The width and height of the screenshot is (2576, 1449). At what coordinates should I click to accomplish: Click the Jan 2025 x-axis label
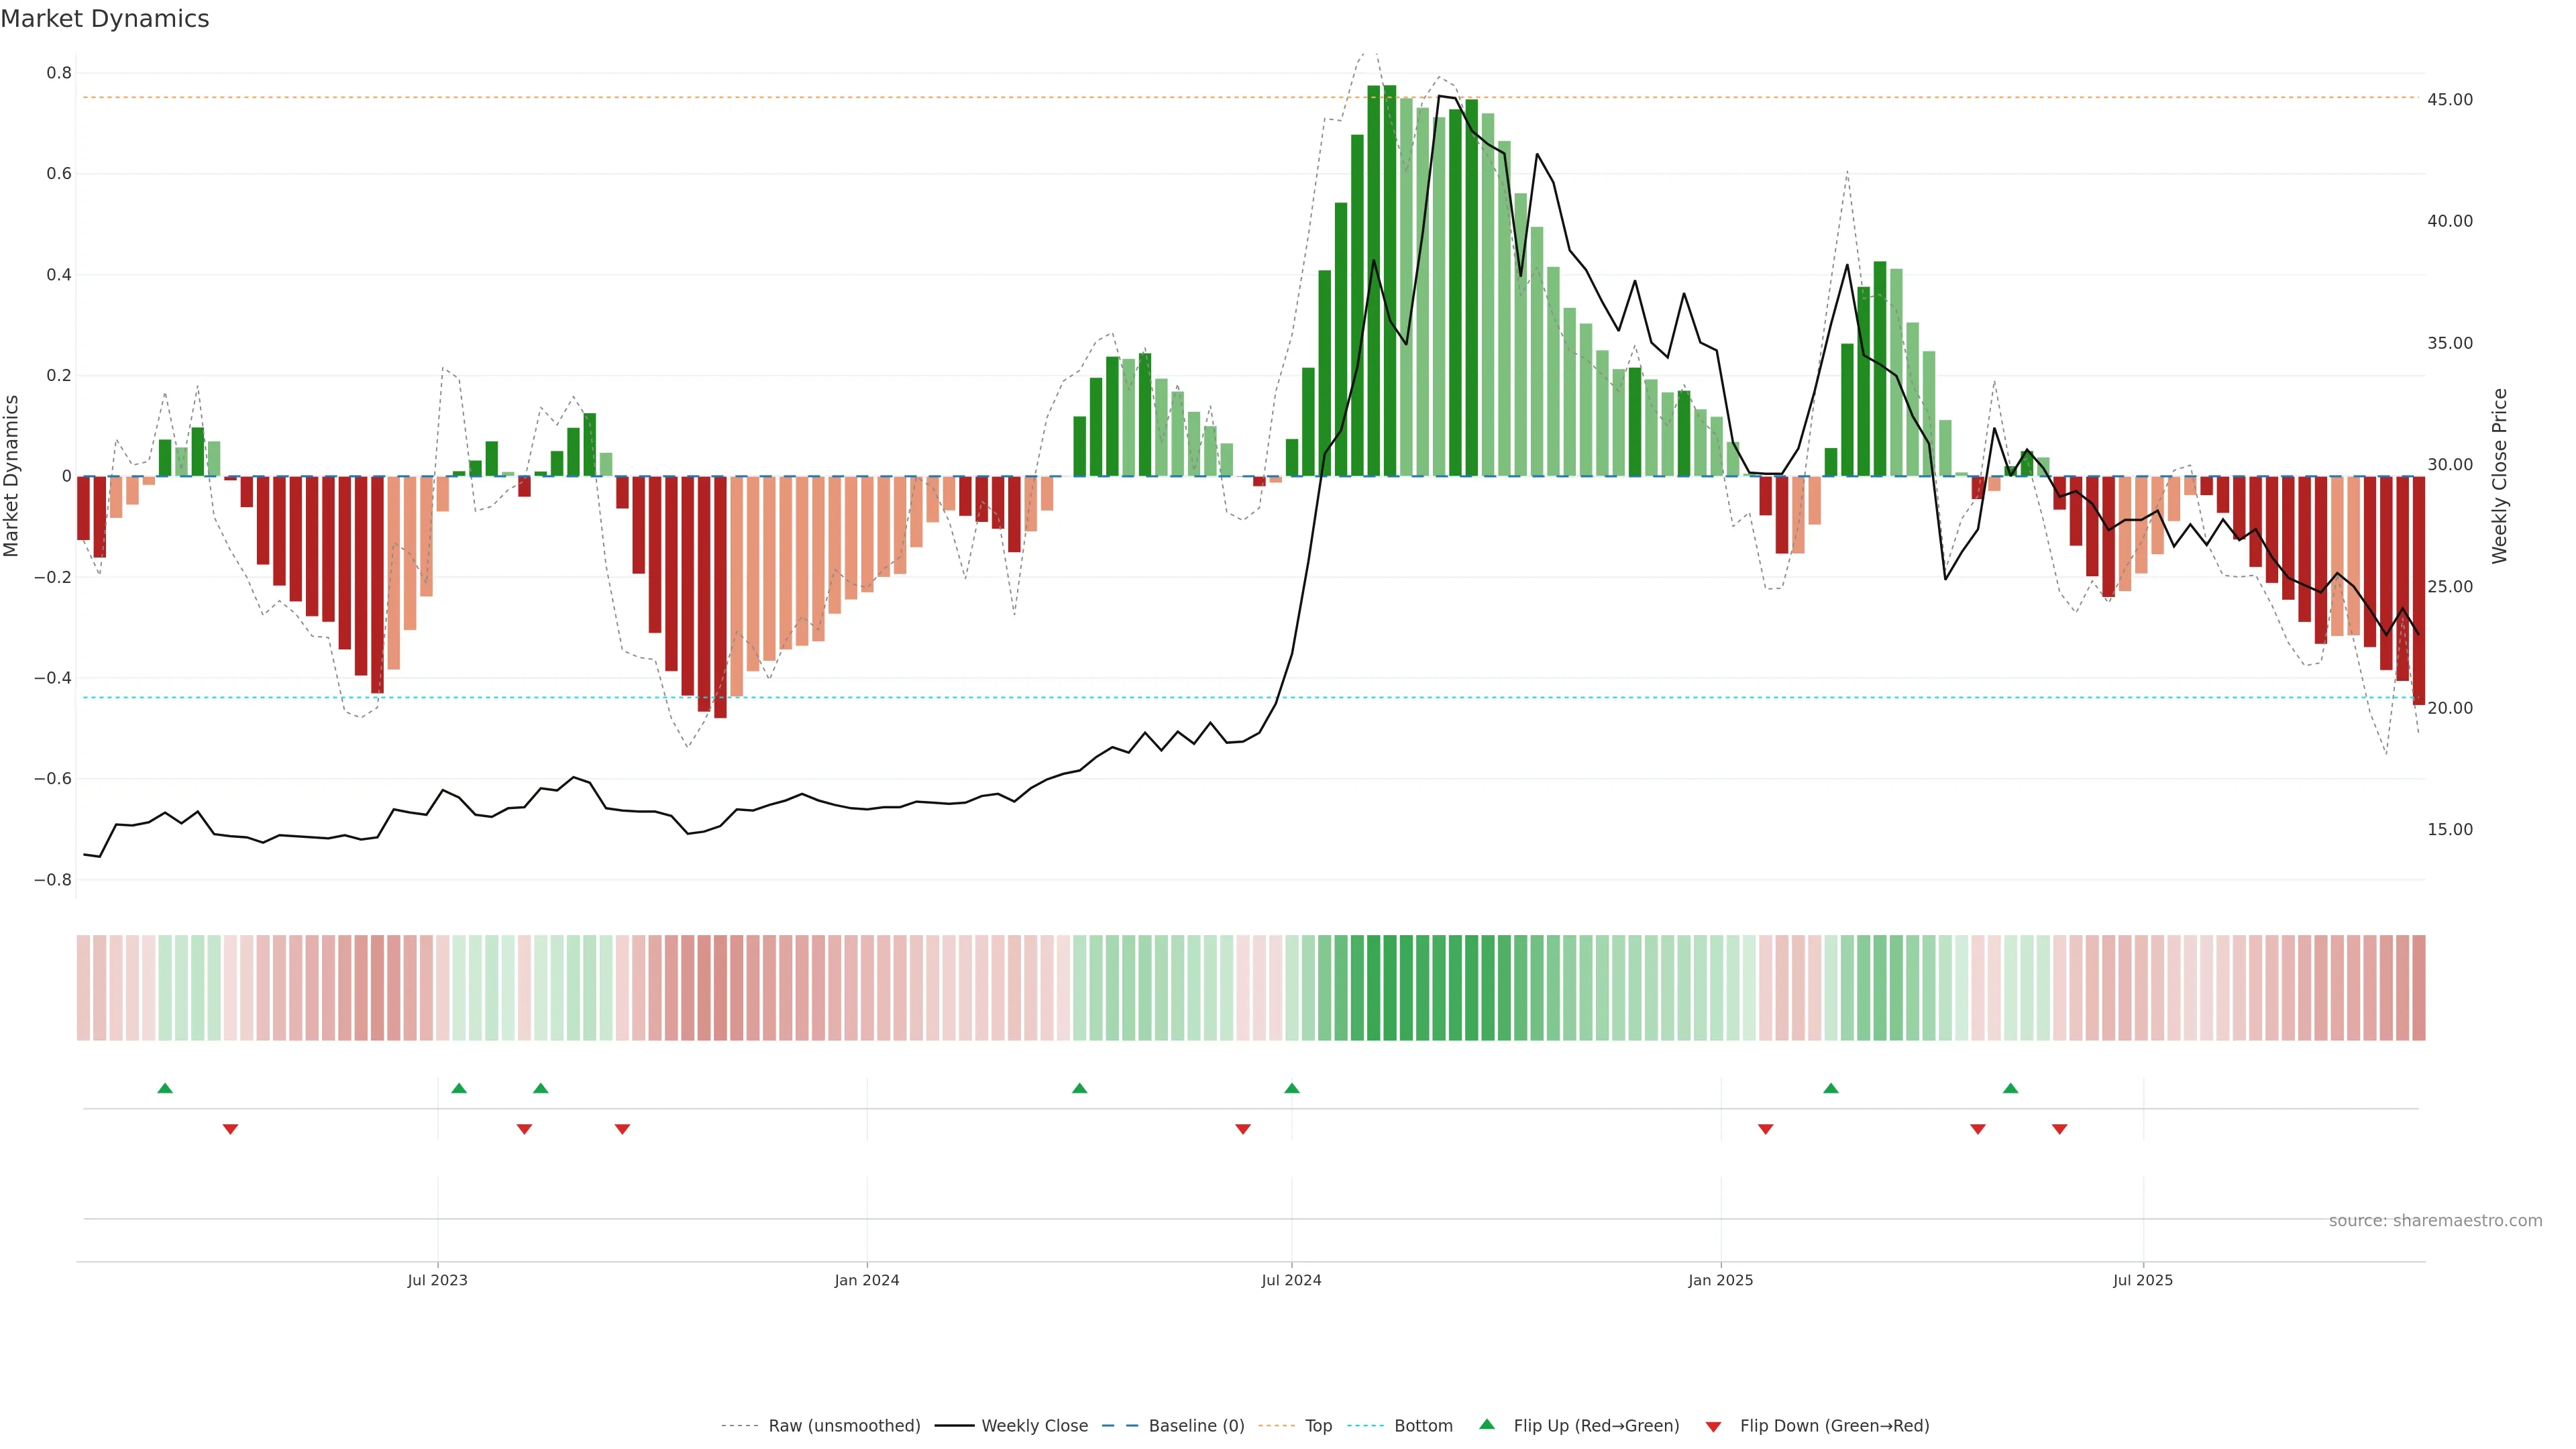coord(1720,1280)
